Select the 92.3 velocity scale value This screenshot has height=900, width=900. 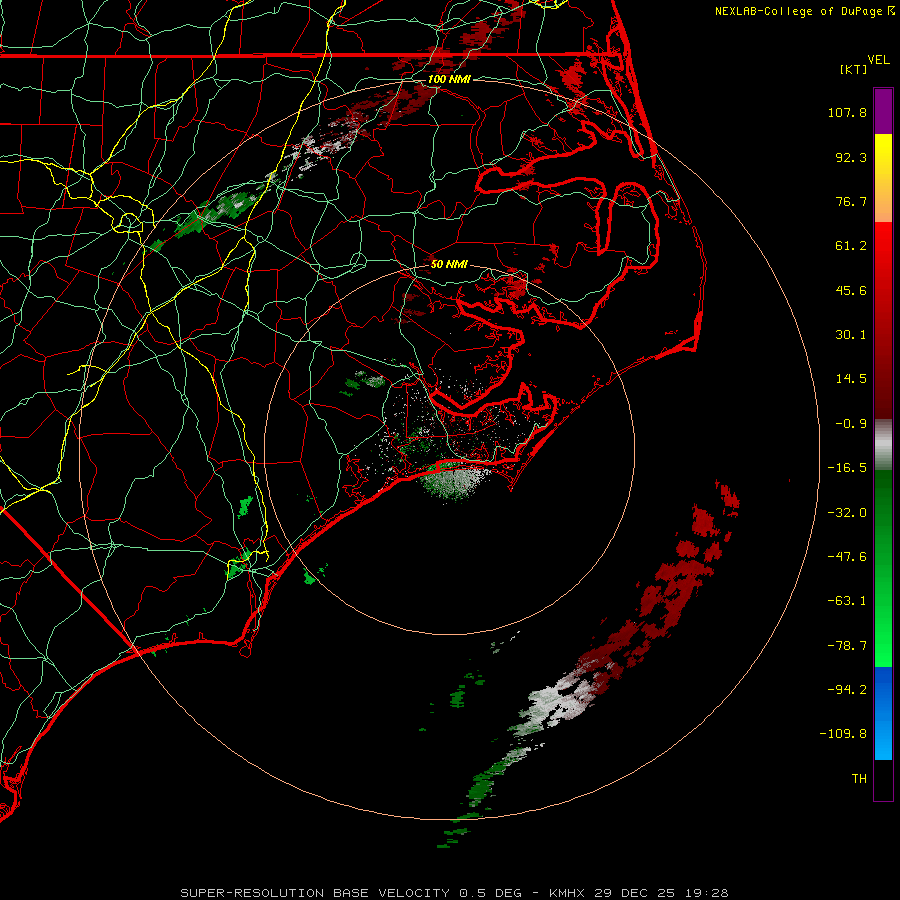[851, 157]
